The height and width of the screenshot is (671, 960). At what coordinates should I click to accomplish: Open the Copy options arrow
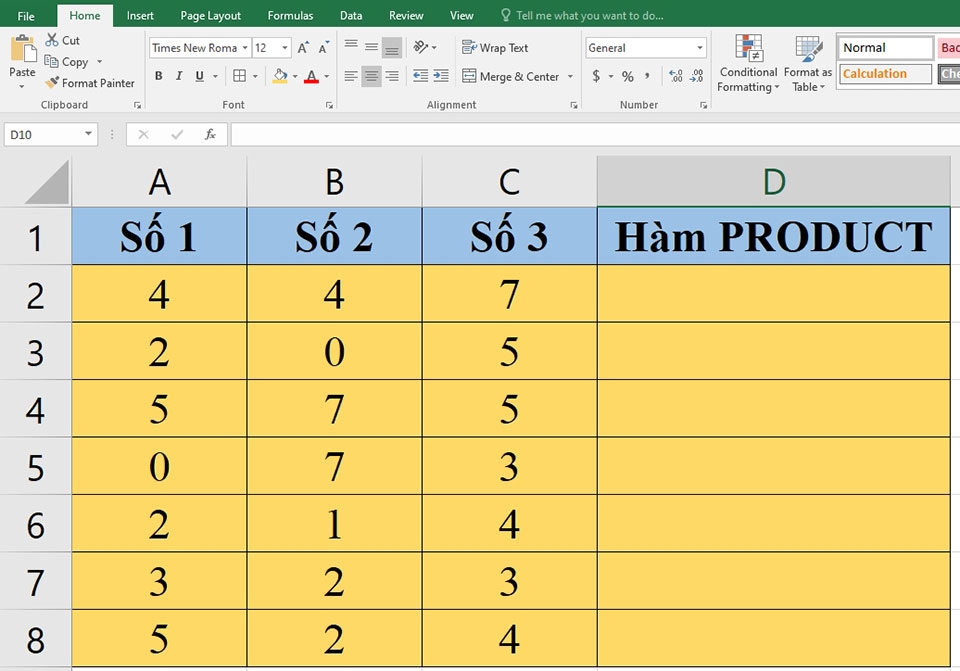(99, 62)
